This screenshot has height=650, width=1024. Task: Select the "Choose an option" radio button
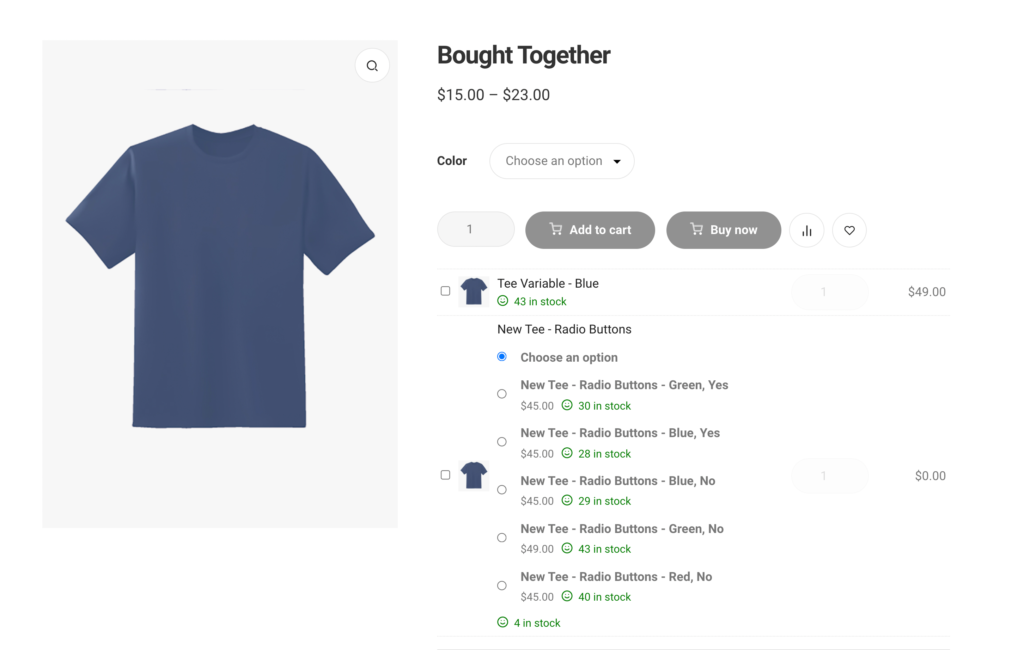point(502,357)
